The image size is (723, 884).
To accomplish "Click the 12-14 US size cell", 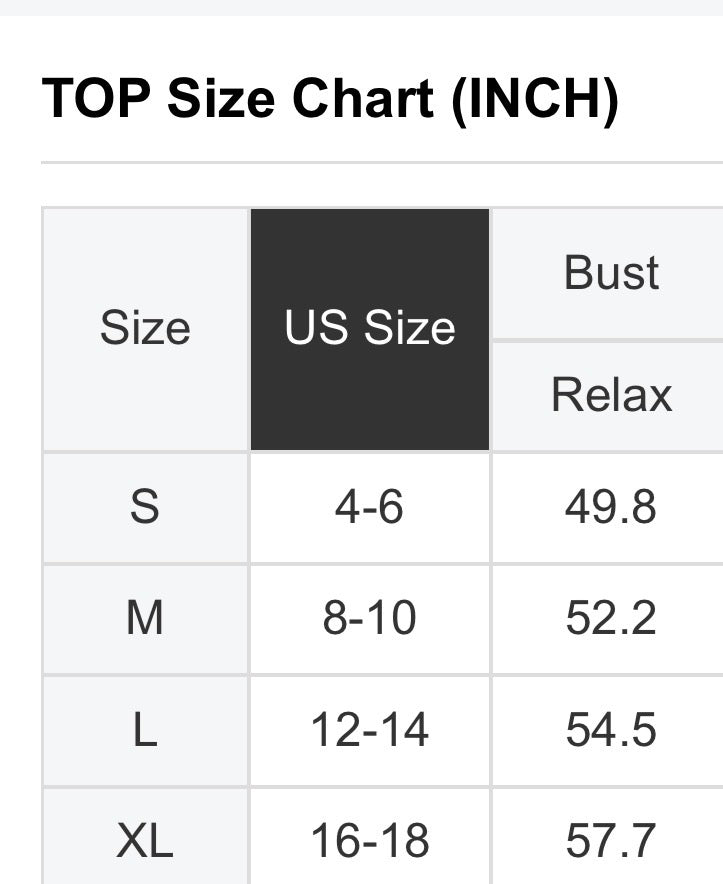I will (x=370, y=730).
